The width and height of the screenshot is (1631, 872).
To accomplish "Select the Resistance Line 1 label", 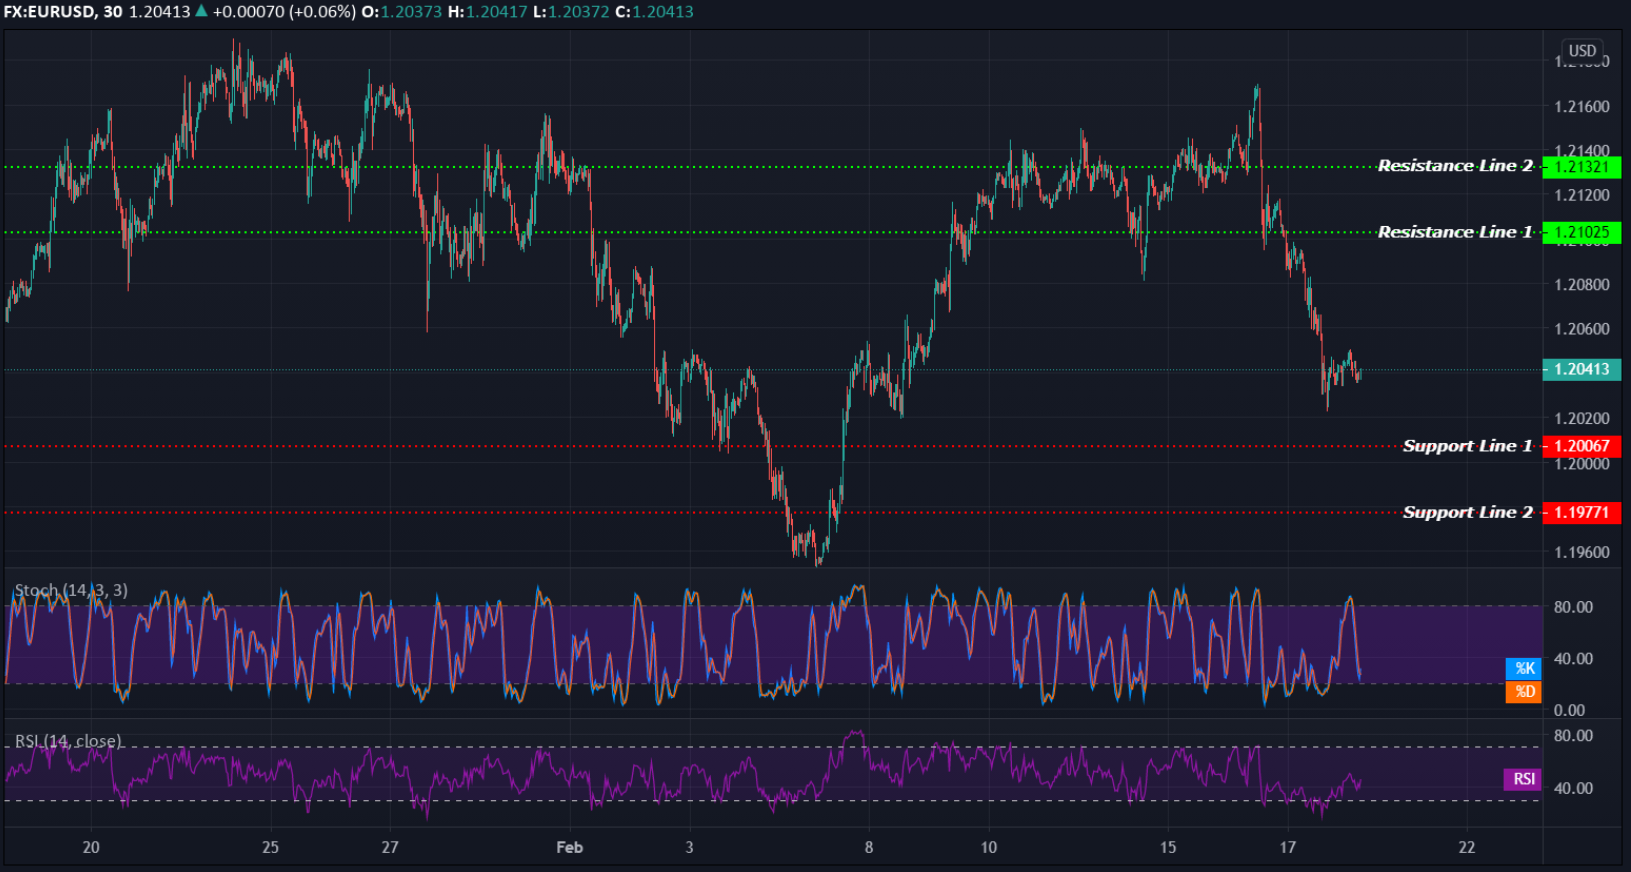I will 1455,232.
